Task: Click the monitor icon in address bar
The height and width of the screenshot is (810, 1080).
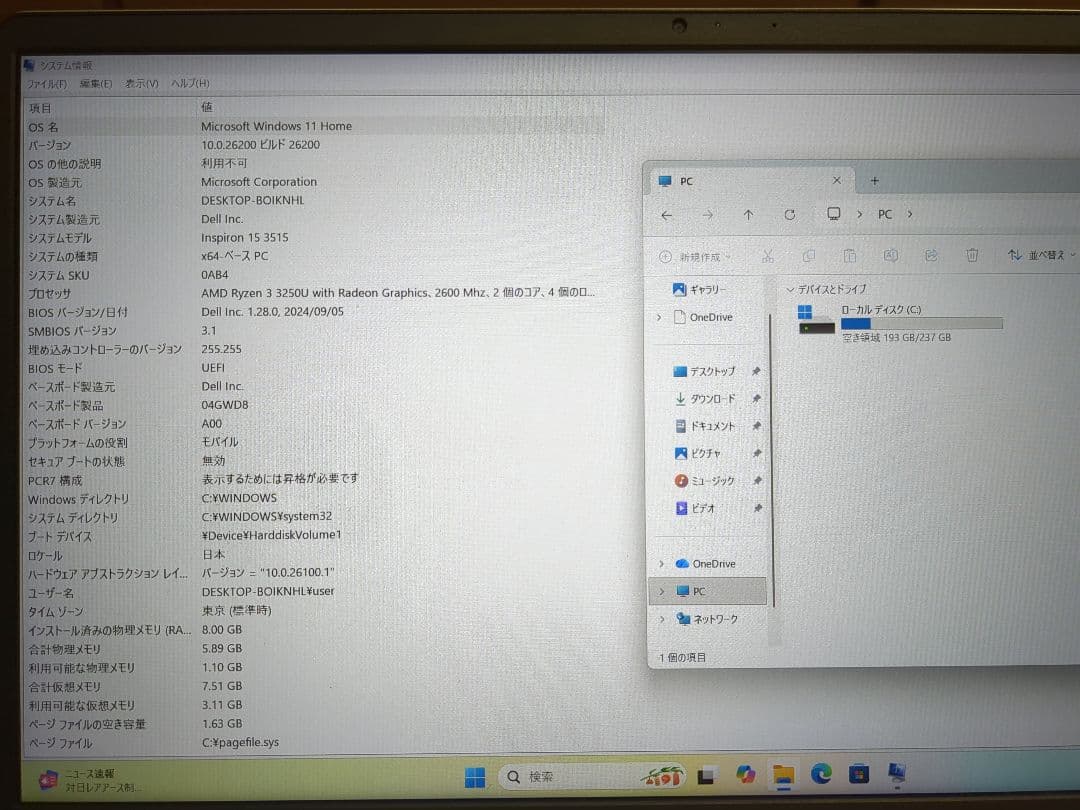Action: pos(833,214)
